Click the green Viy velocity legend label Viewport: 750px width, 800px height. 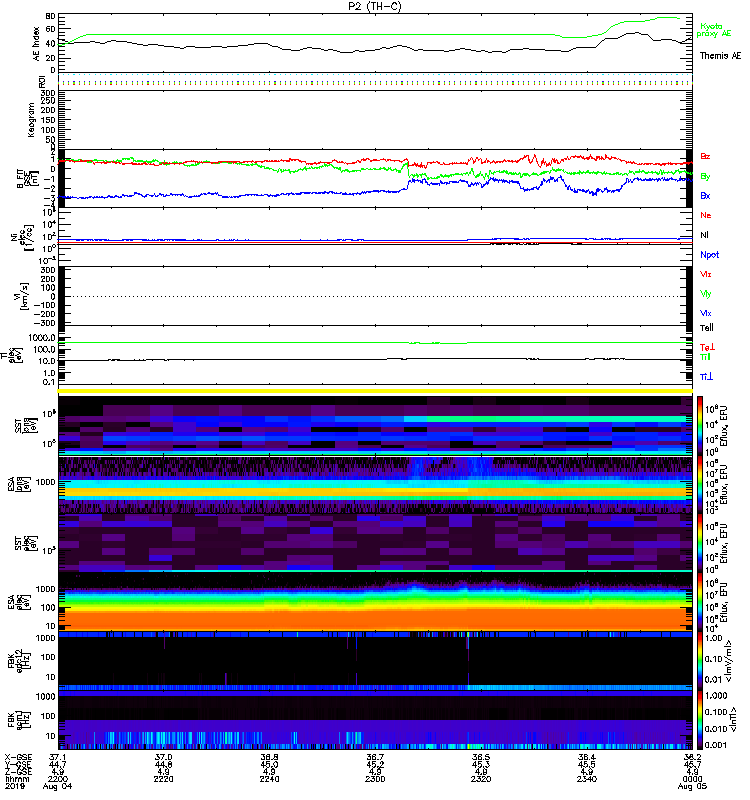[706, 294]
